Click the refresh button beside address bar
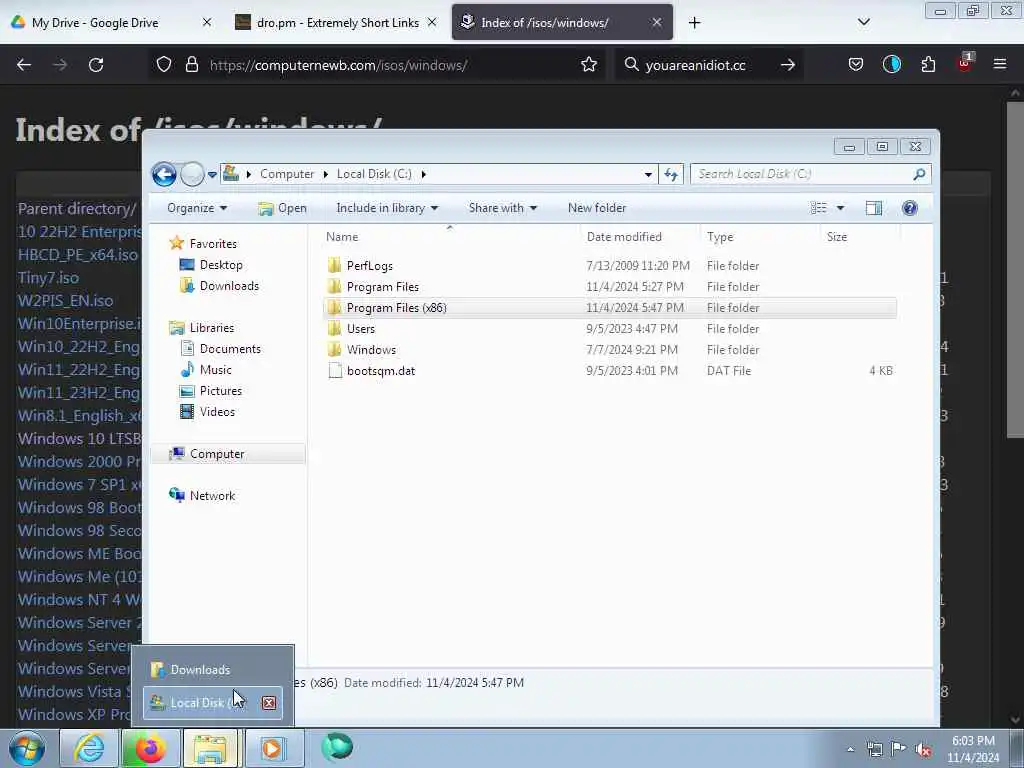Image resolution: width=1024 pixels, height=768 pixels. point(671,174)
